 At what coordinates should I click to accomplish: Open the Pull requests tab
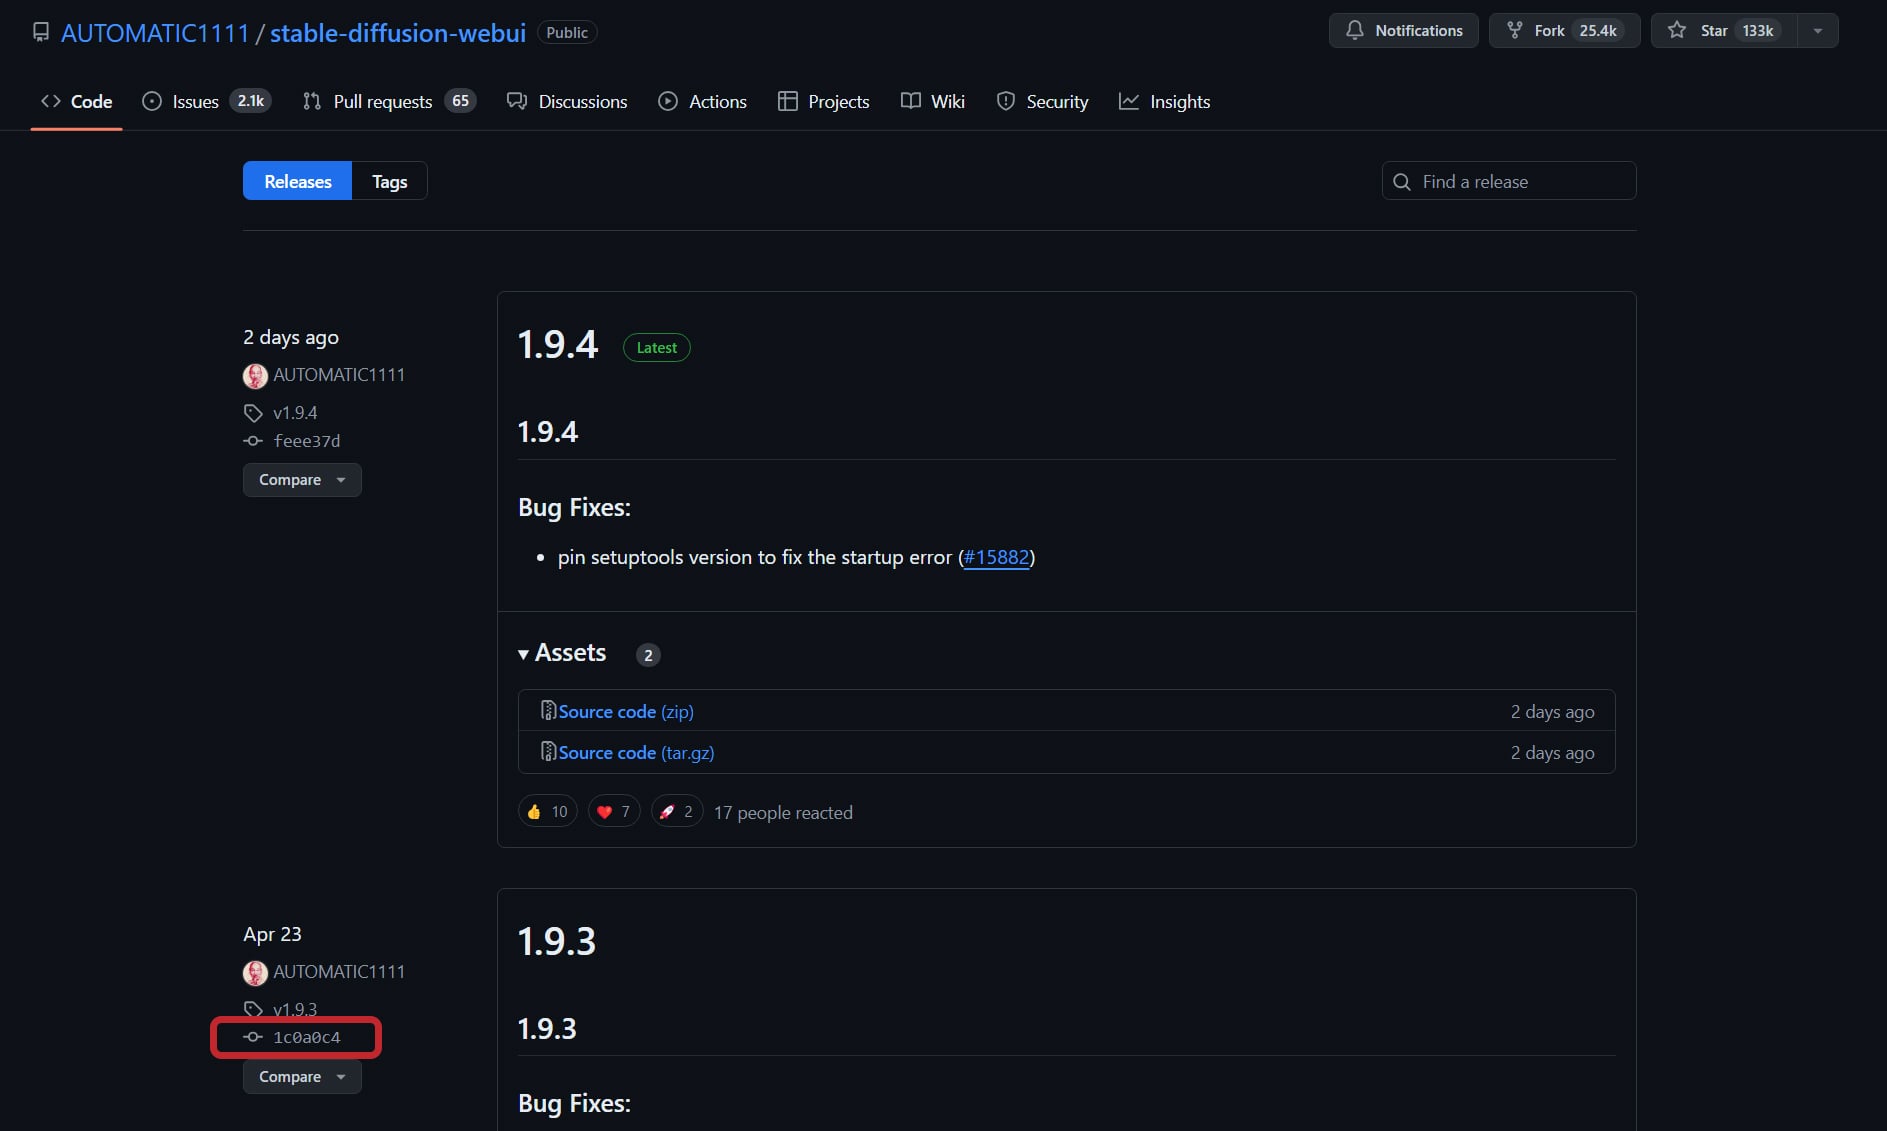coord(389,101)
